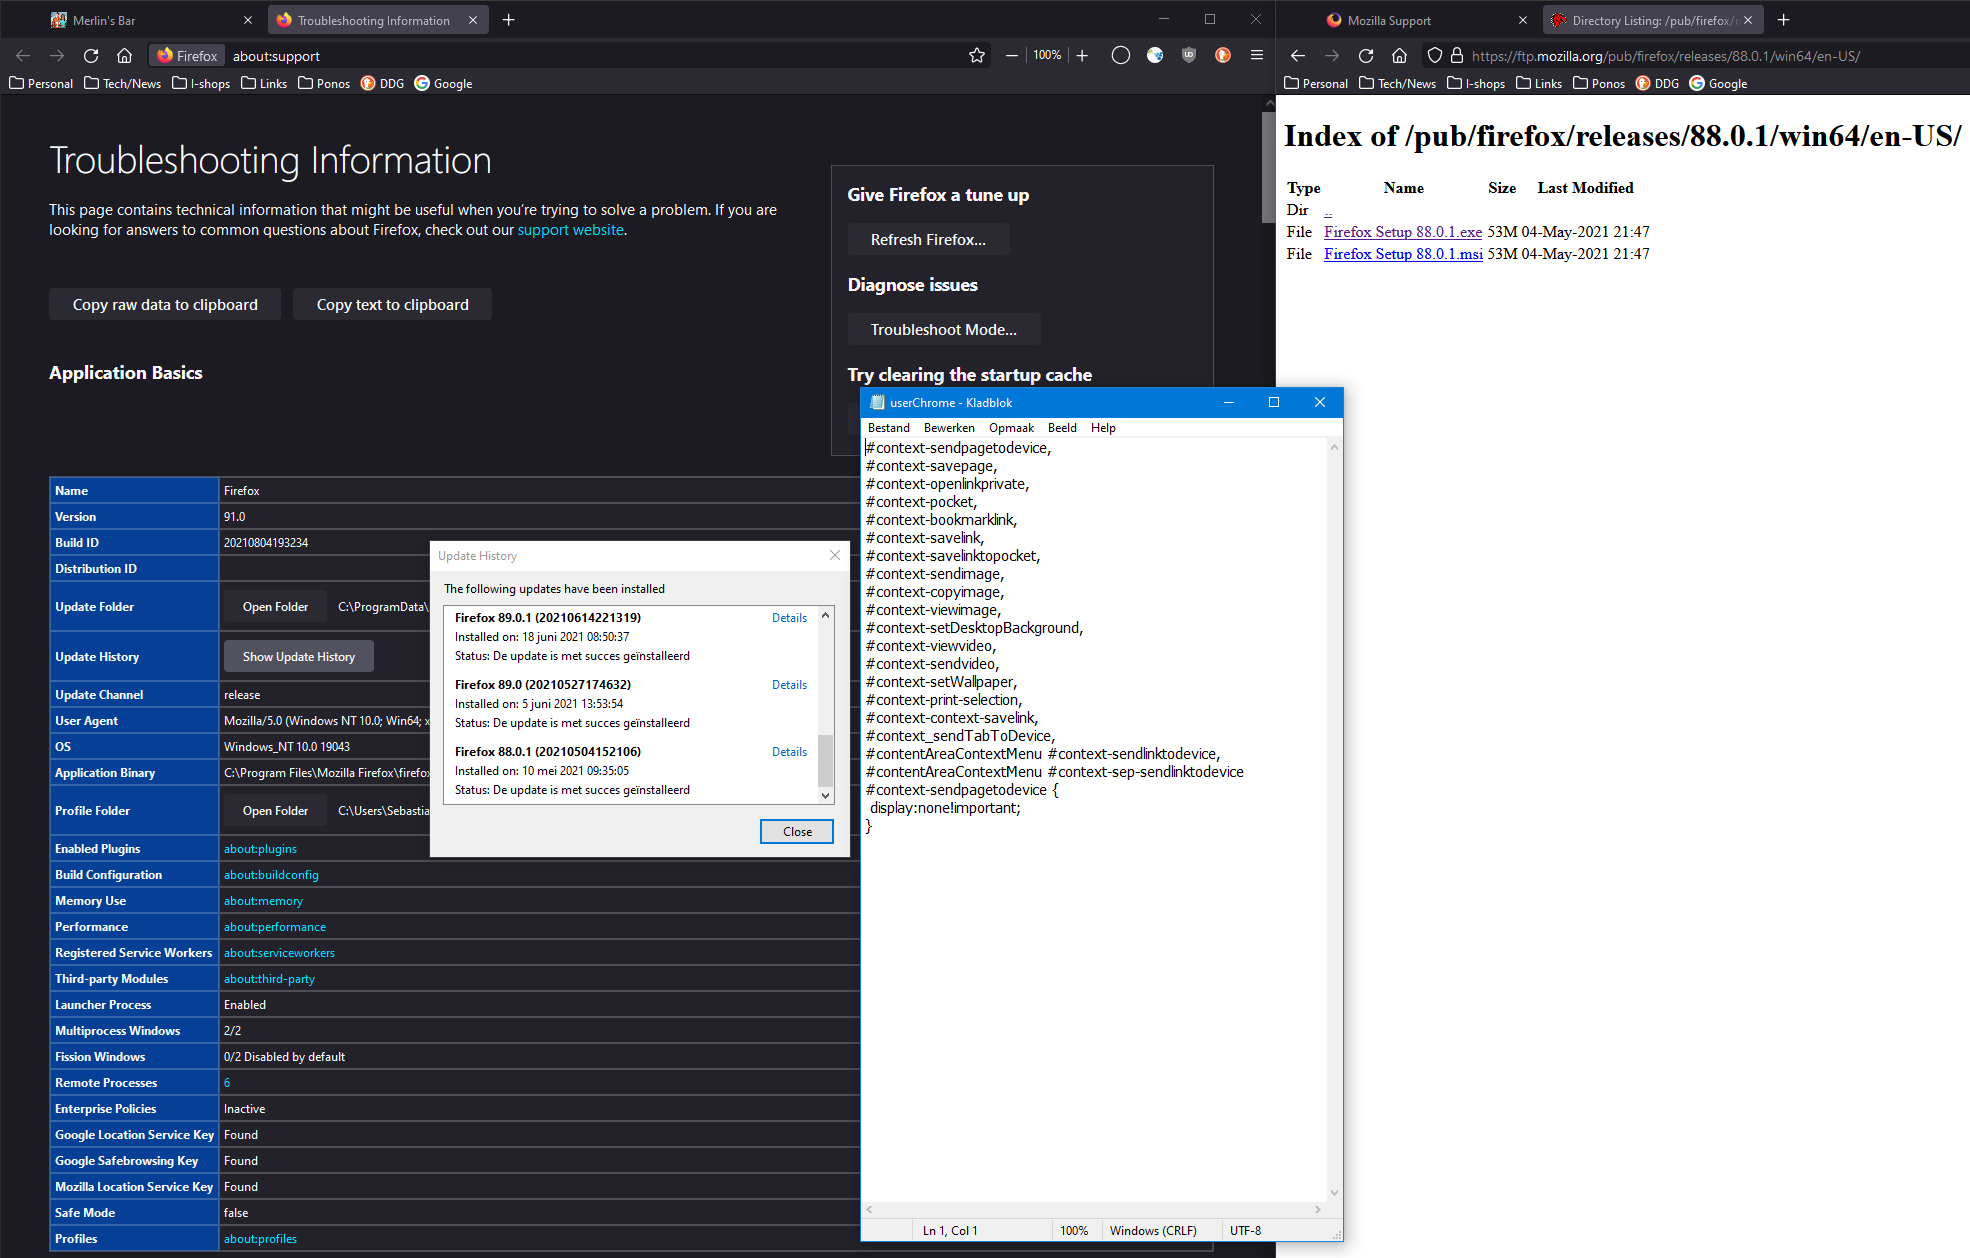1970x1258 pixels.
Task: Download Firefox Setup 88.0.1.exe
Action: pos(1403,232)
